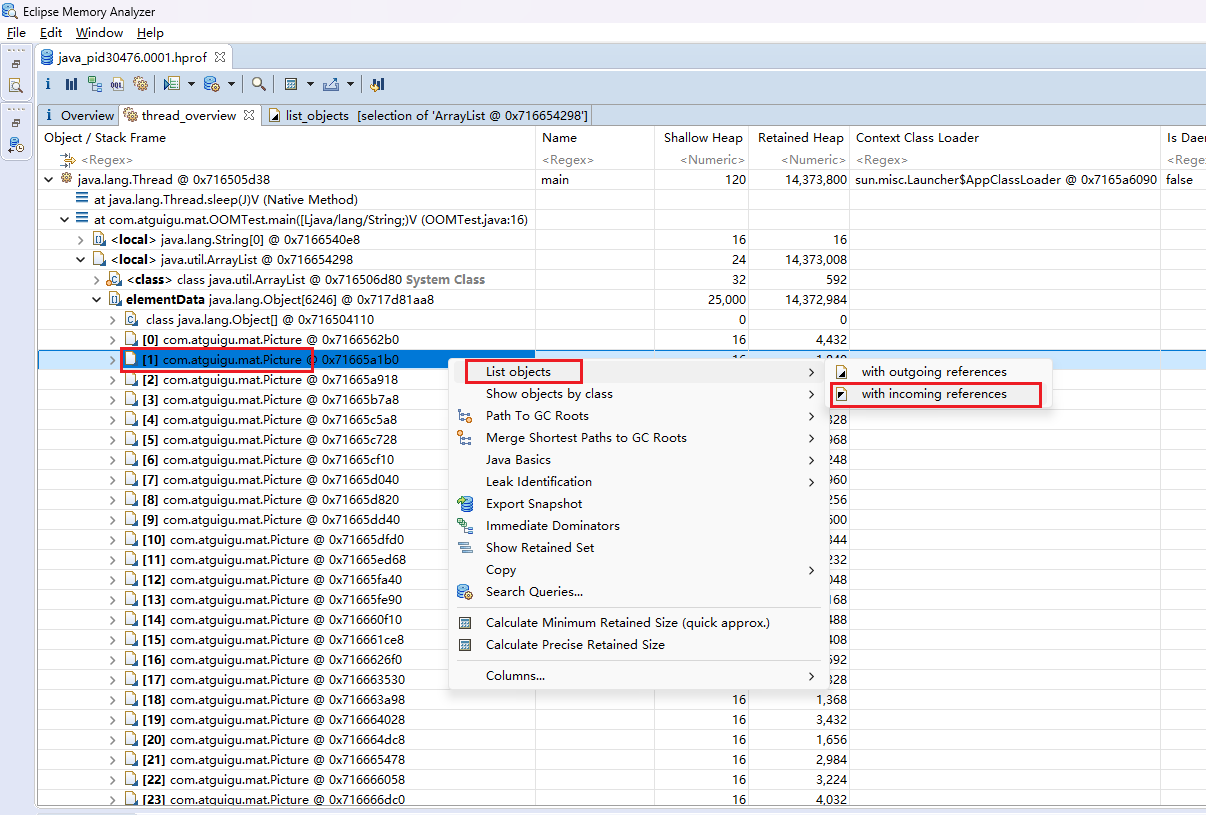Choose 'with outgoing references' submenu item
The image size is (1206, 815).
pyautogui.click(x=934, y=372)
